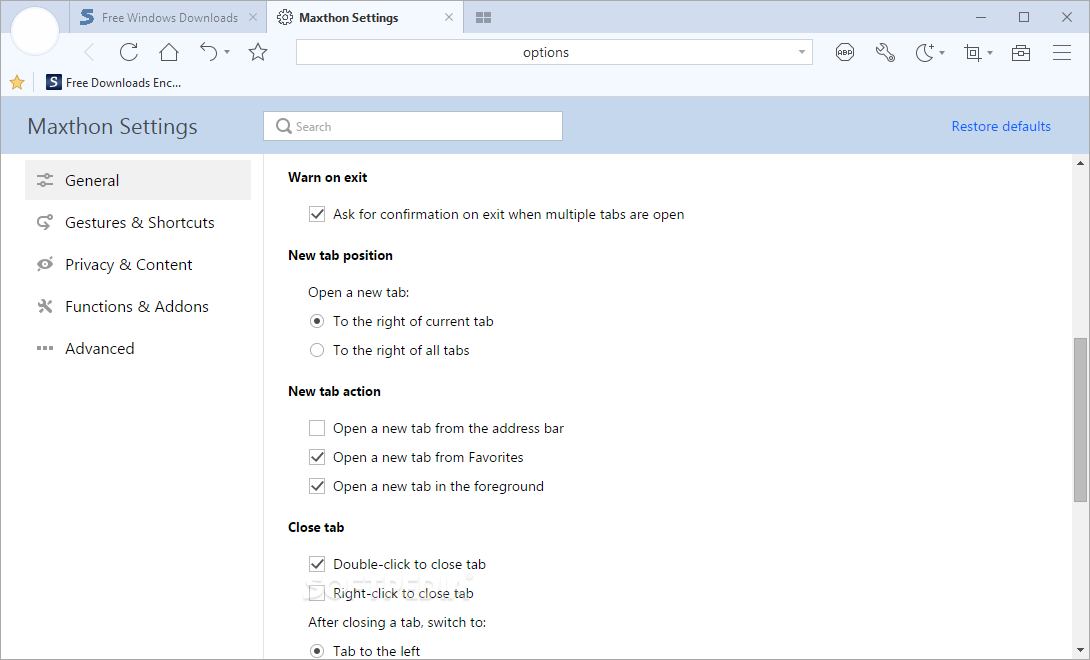Image resolution: width=1090 pixels, height=660 pixels.
Task: Click the vertical scrollbar thumb
Action: tap(1080, 419)
